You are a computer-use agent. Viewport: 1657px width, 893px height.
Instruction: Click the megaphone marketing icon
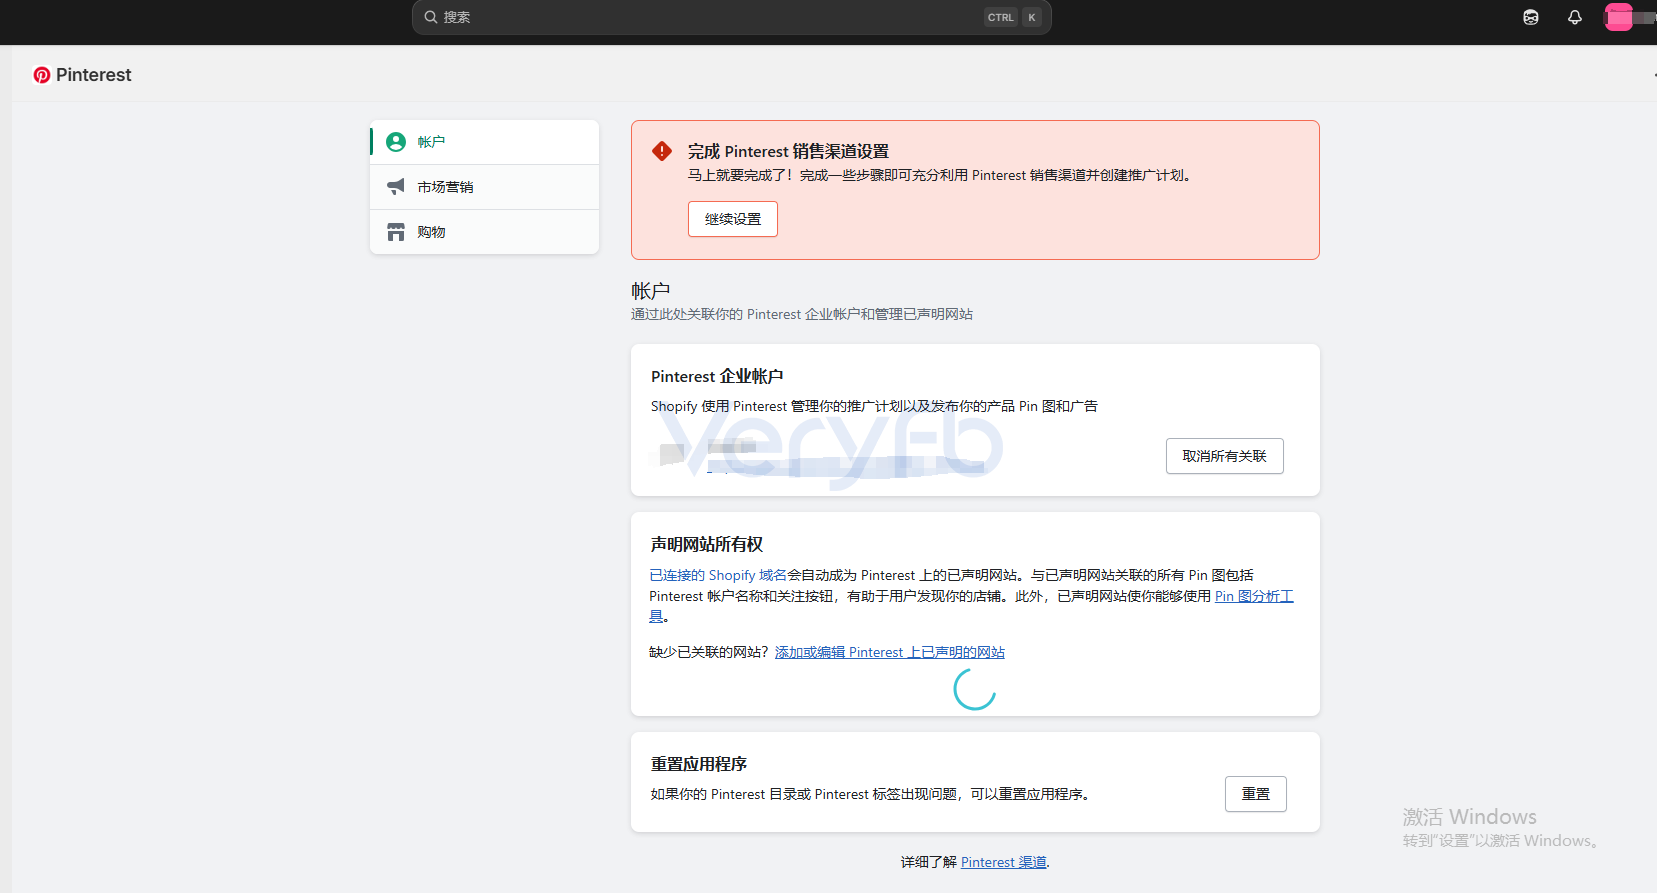[396, 187]
